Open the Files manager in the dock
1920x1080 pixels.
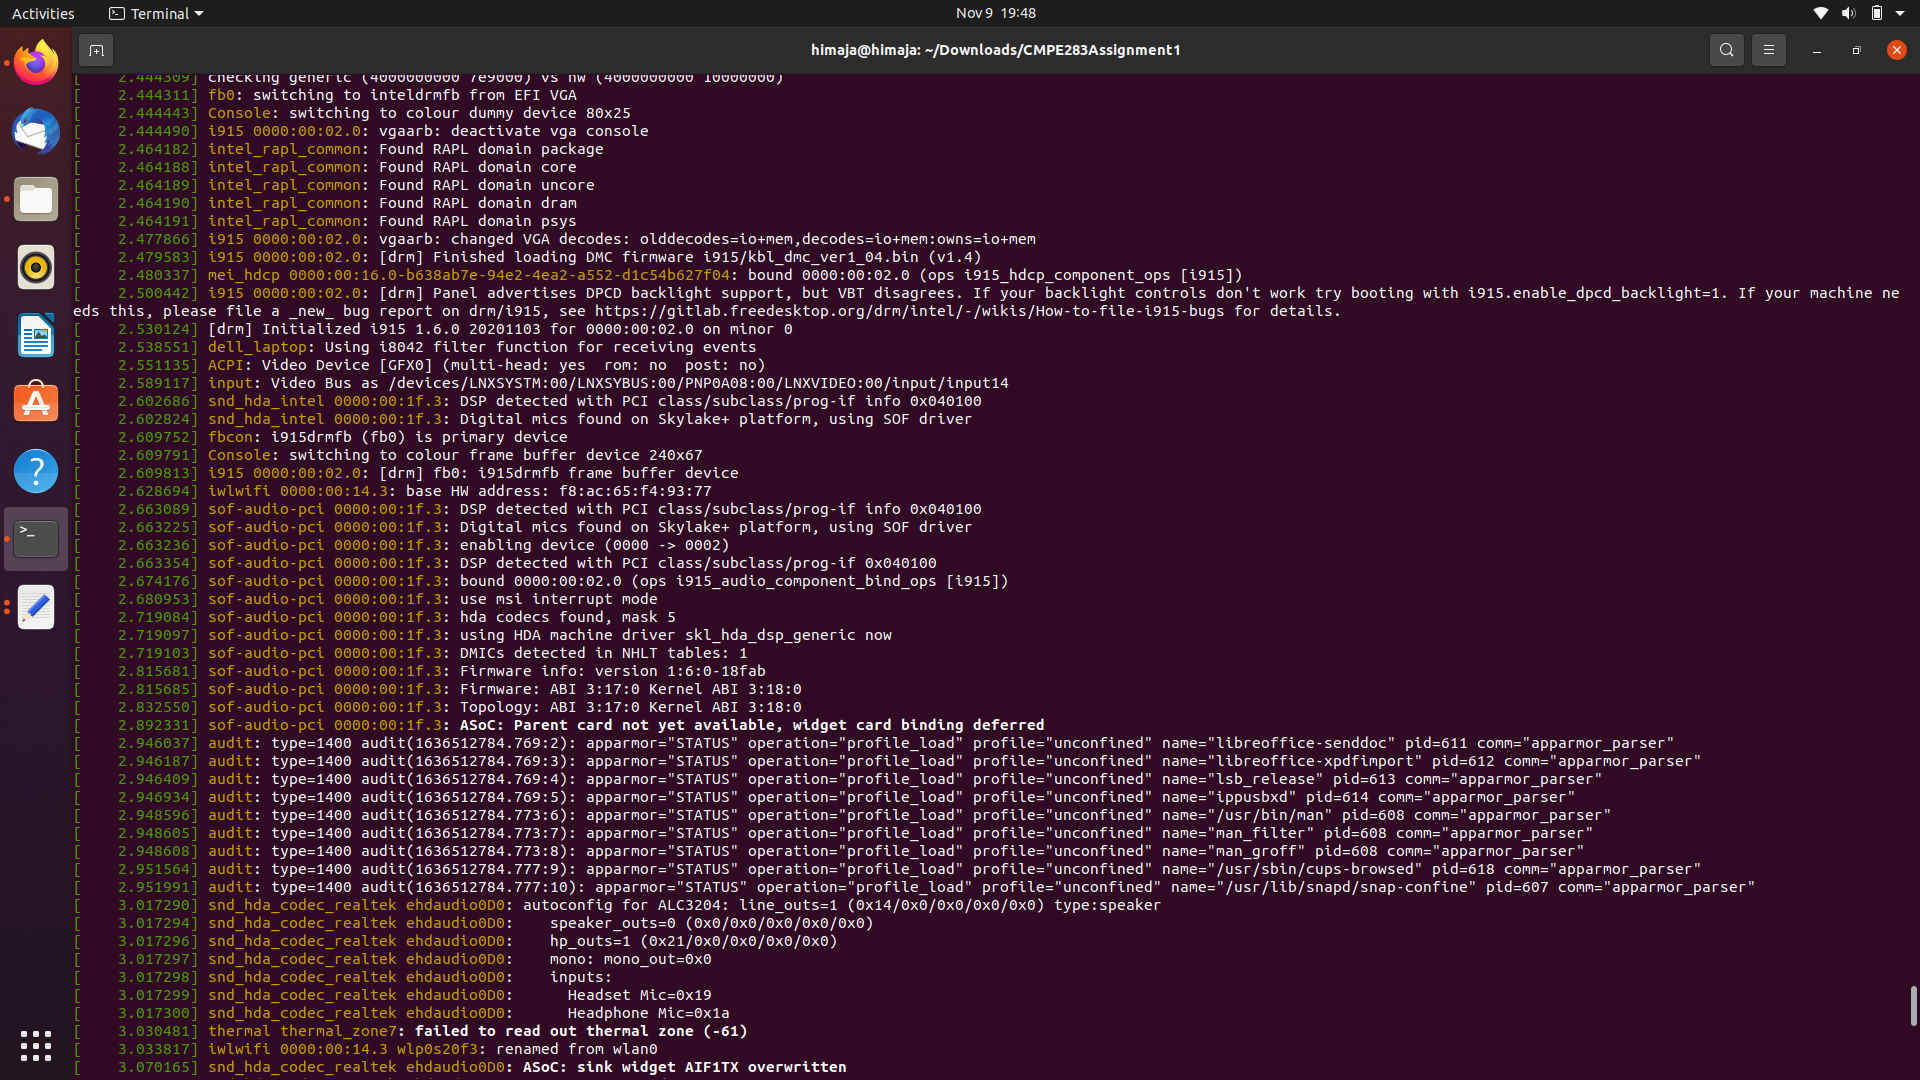tap(36, 199)
